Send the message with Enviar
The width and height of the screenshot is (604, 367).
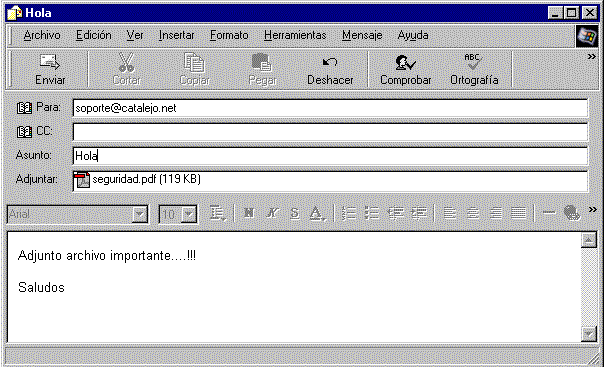[50, 70]
